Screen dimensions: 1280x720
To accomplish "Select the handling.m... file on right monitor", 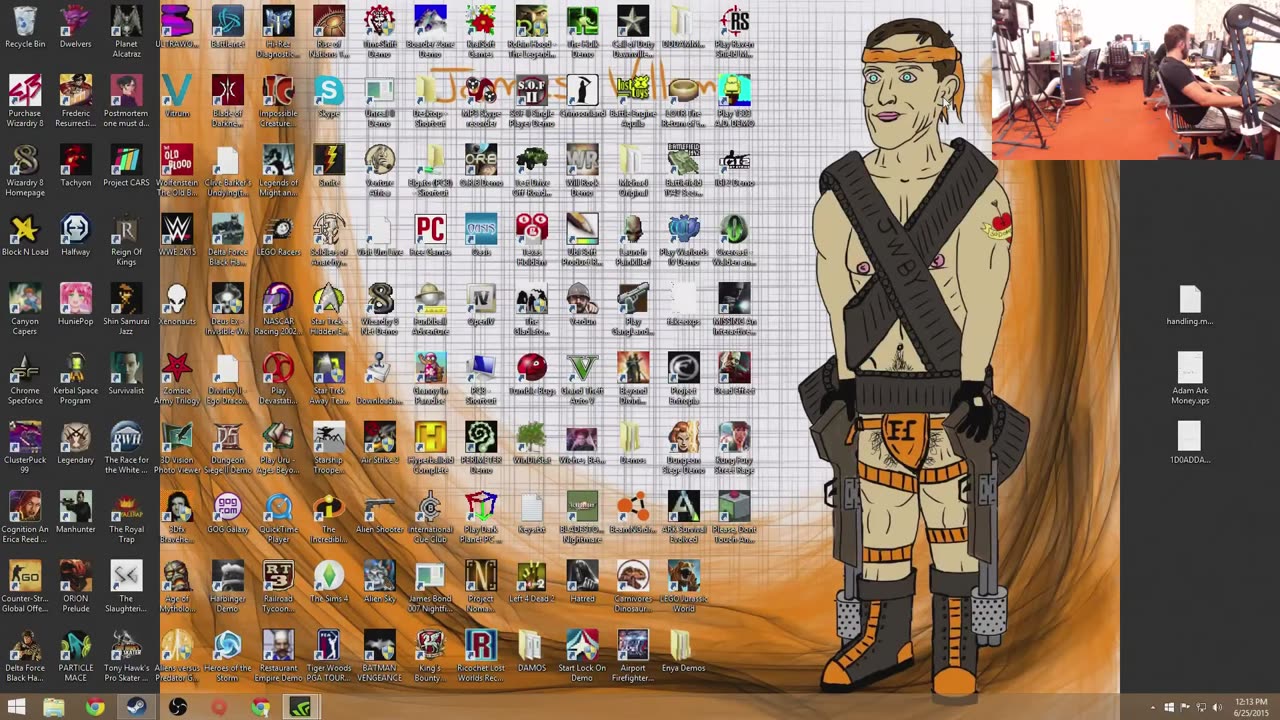I will coord(1189,304).
